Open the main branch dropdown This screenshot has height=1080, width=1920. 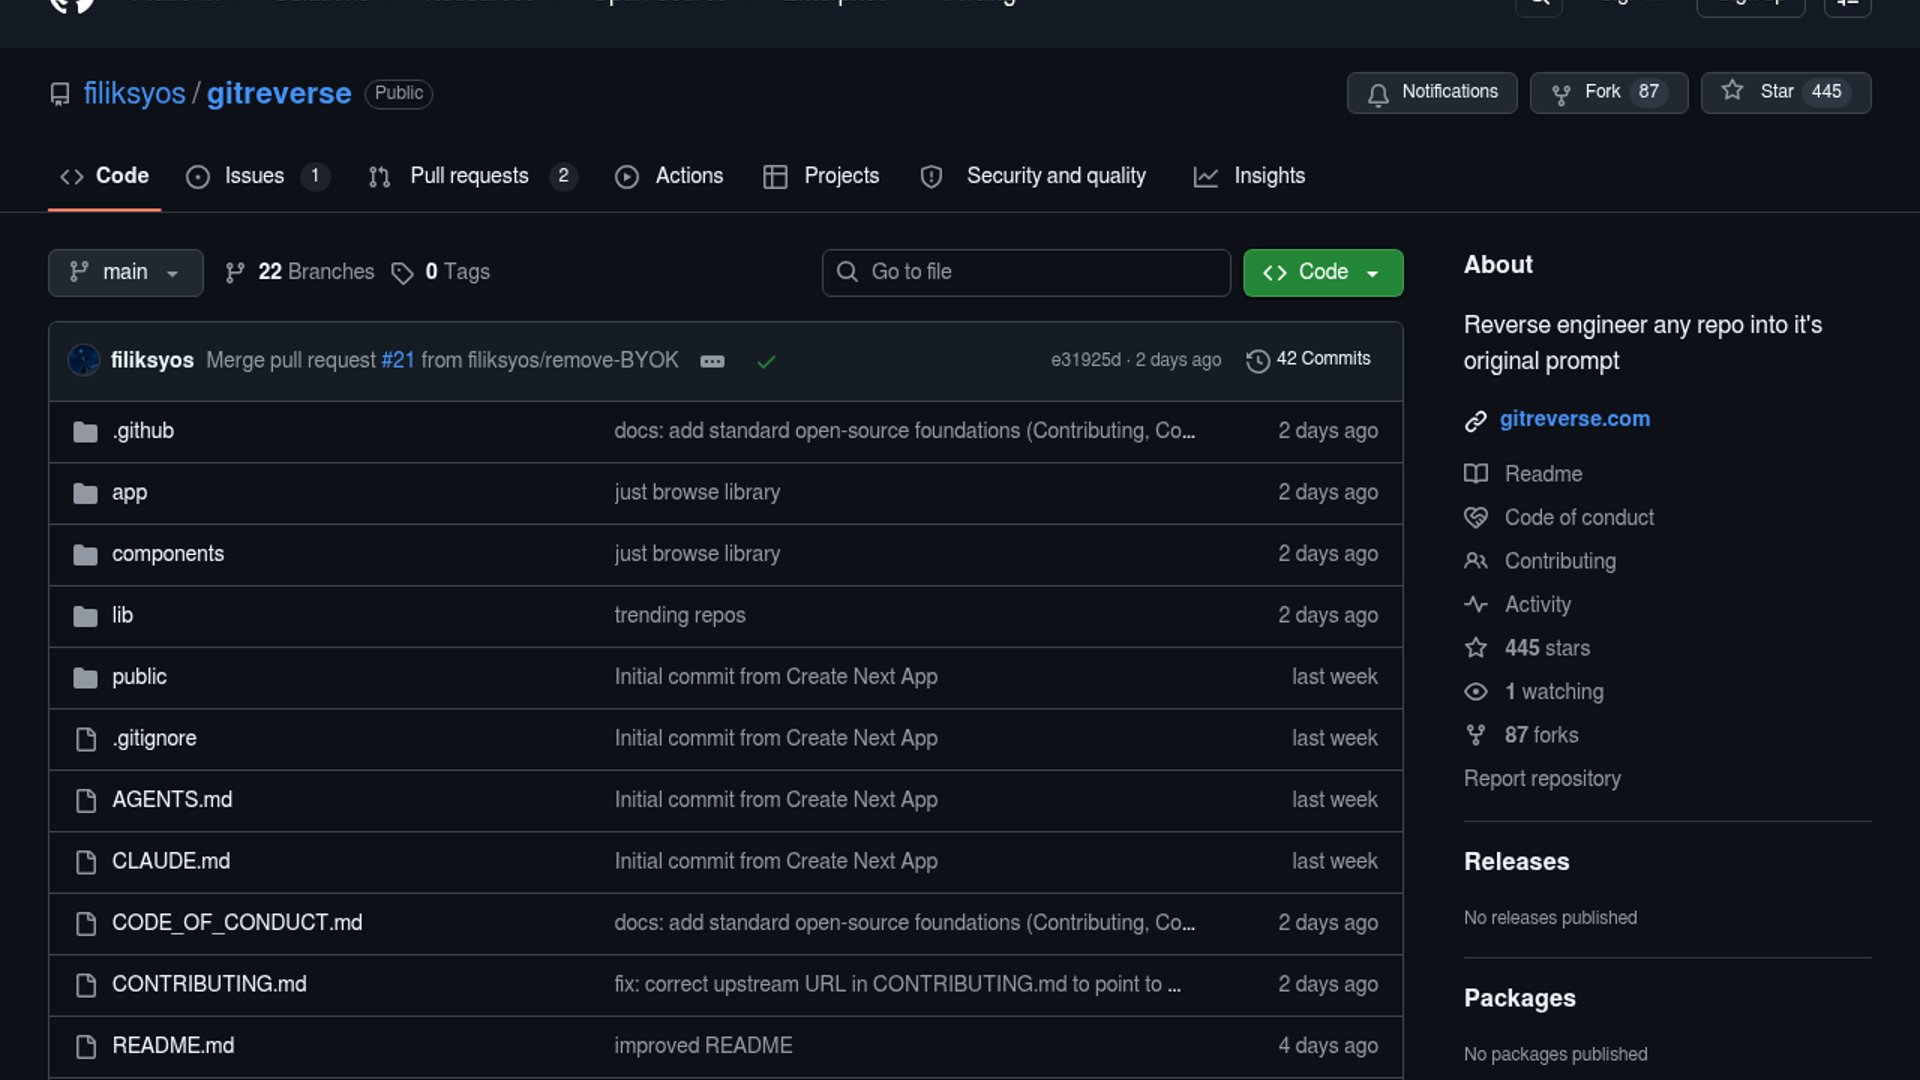point(125,272)
